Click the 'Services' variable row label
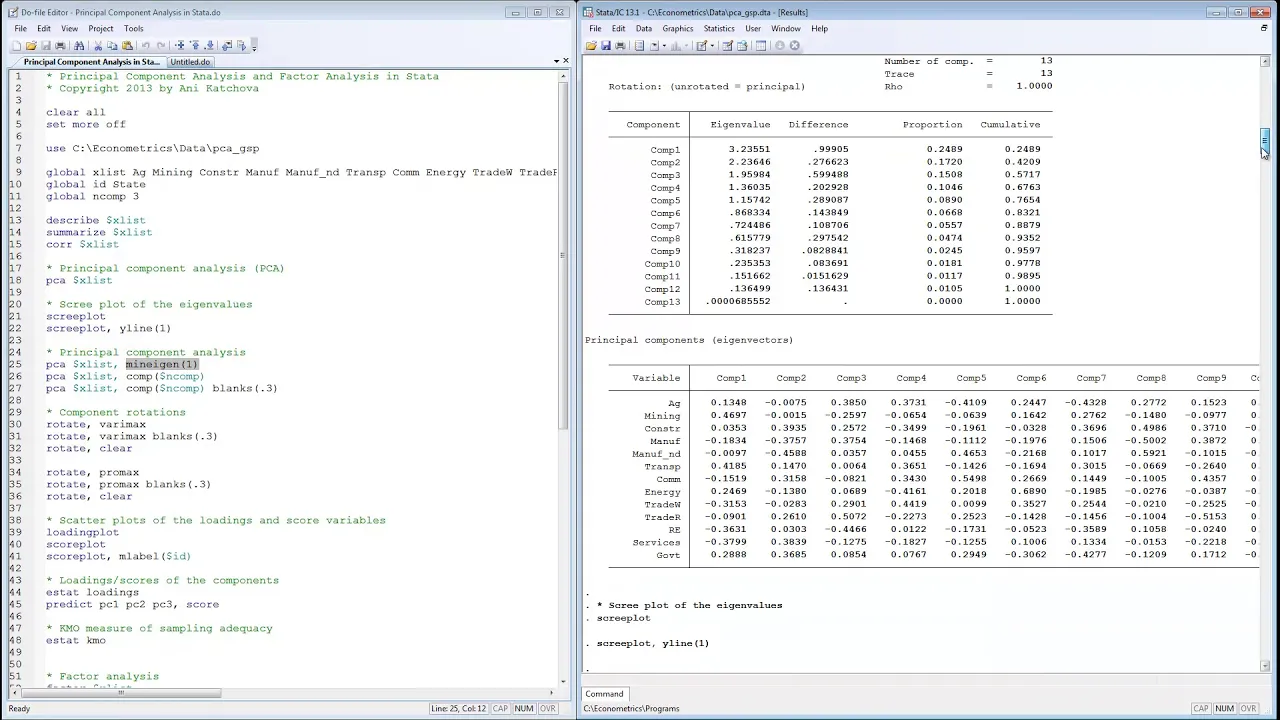Image resolution: width=1280 pixels, height=720 pixels. 656,542
